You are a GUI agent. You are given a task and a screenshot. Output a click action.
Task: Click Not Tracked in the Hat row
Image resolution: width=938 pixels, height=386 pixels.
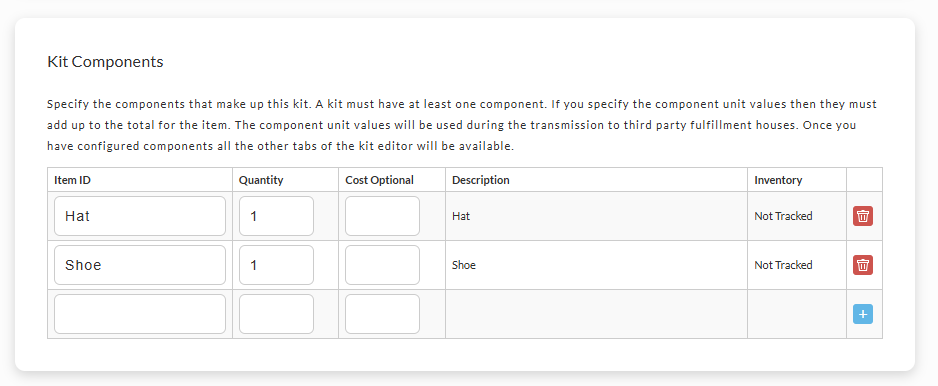pos(783,216)
